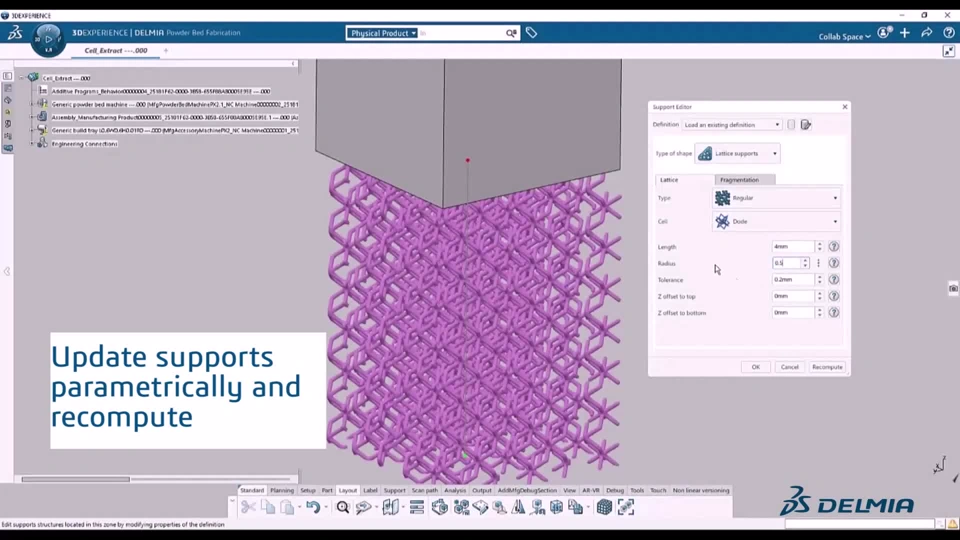The width and height of the screenshot is (960, 540).
Task: Open the Support toolbar tab
Action: (394, 490)
